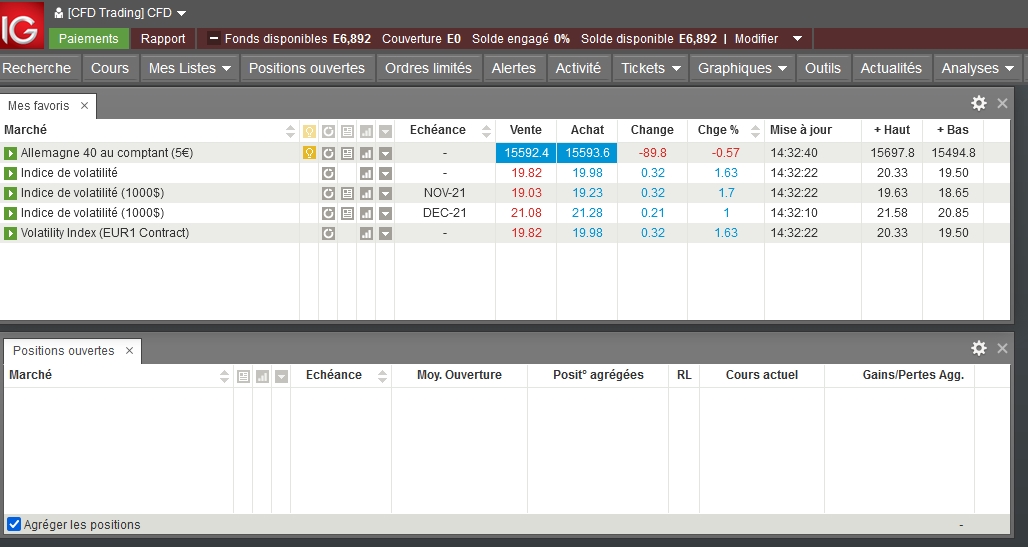Viewport: 1028px width, 547px height.
Task: Click the green Paiements button
Action: [x=89, y=39]
